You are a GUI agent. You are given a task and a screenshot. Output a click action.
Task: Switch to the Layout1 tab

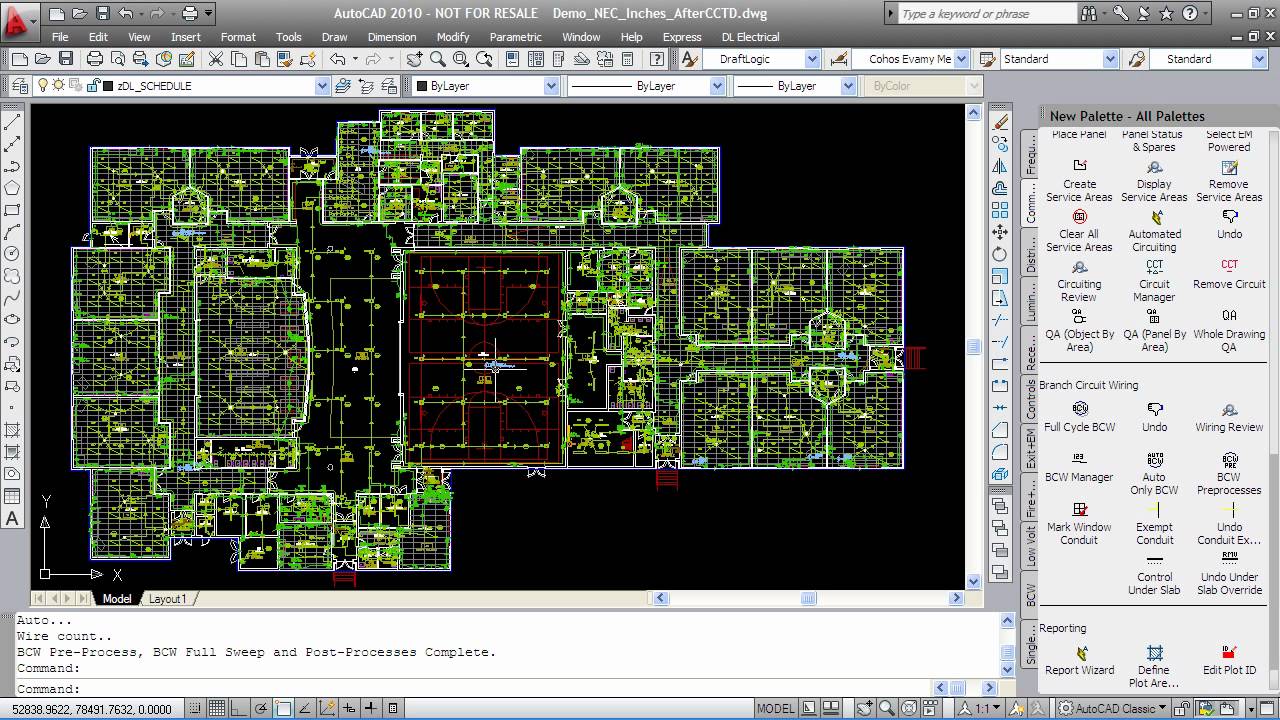coord(167,599)
